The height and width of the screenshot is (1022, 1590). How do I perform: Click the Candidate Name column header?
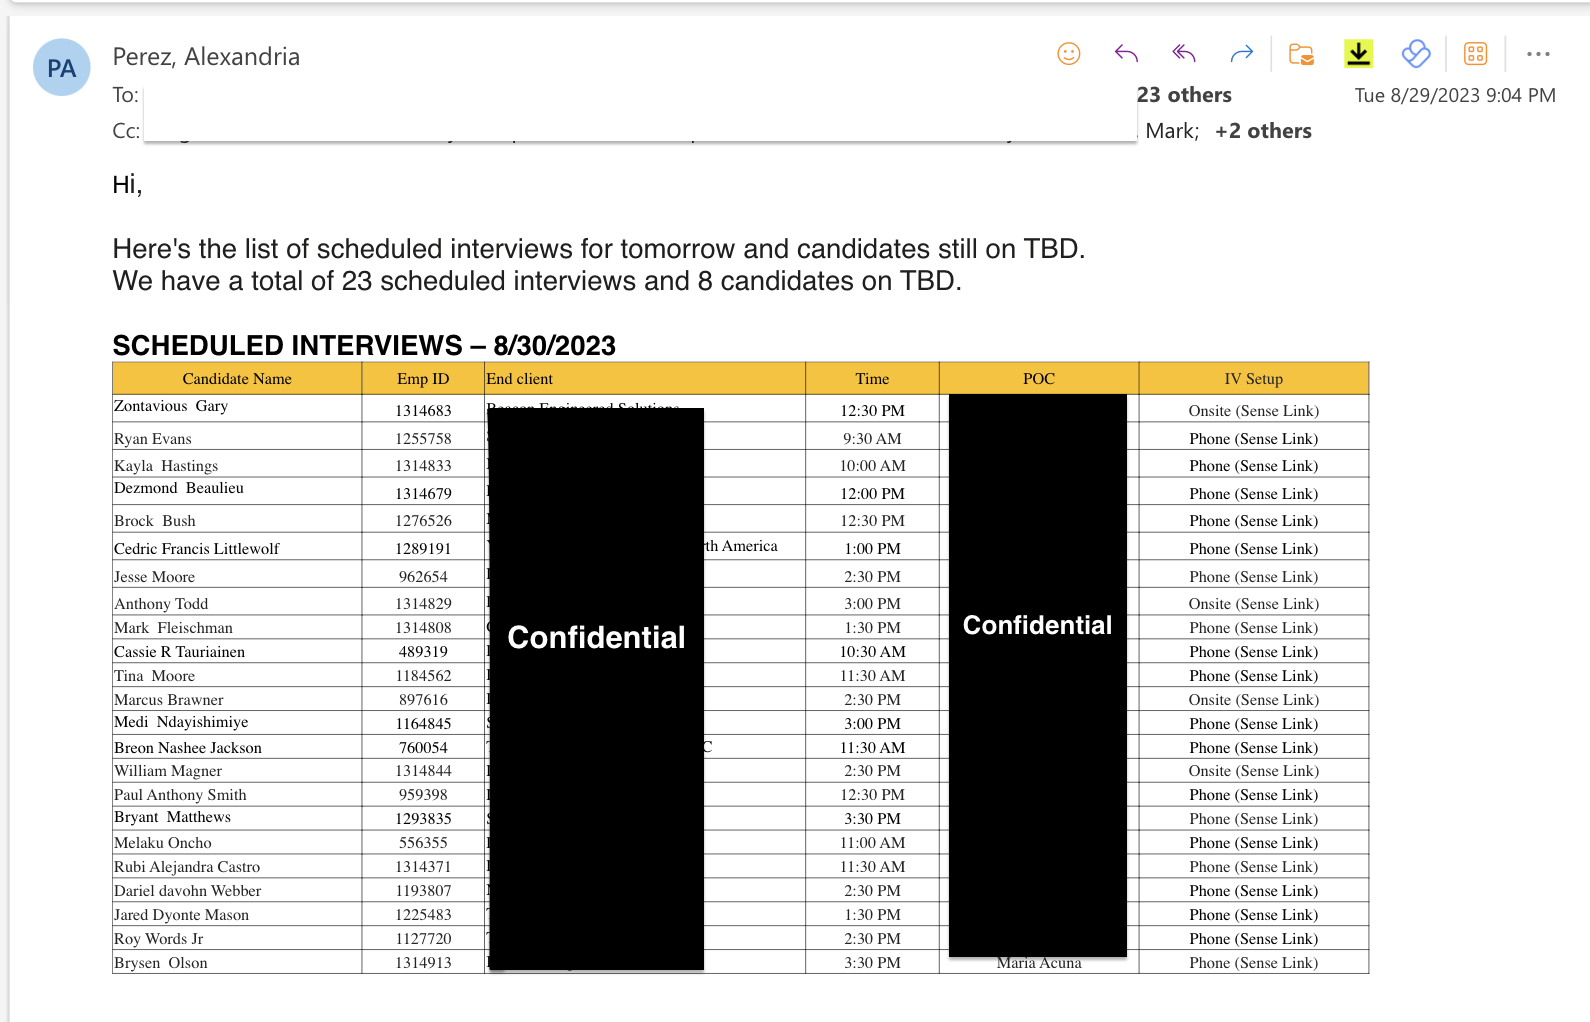click(x=237, y=379)
